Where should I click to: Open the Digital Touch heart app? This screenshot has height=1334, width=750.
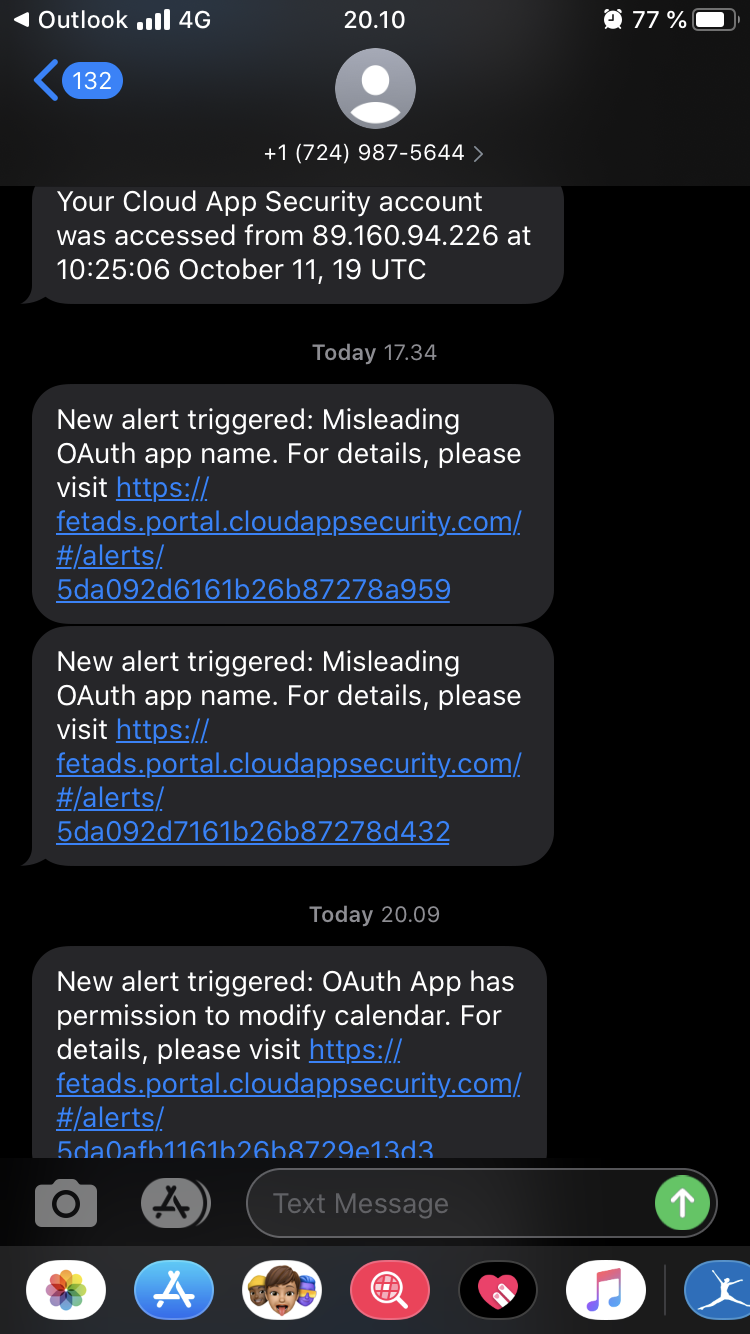[498, 1290]
